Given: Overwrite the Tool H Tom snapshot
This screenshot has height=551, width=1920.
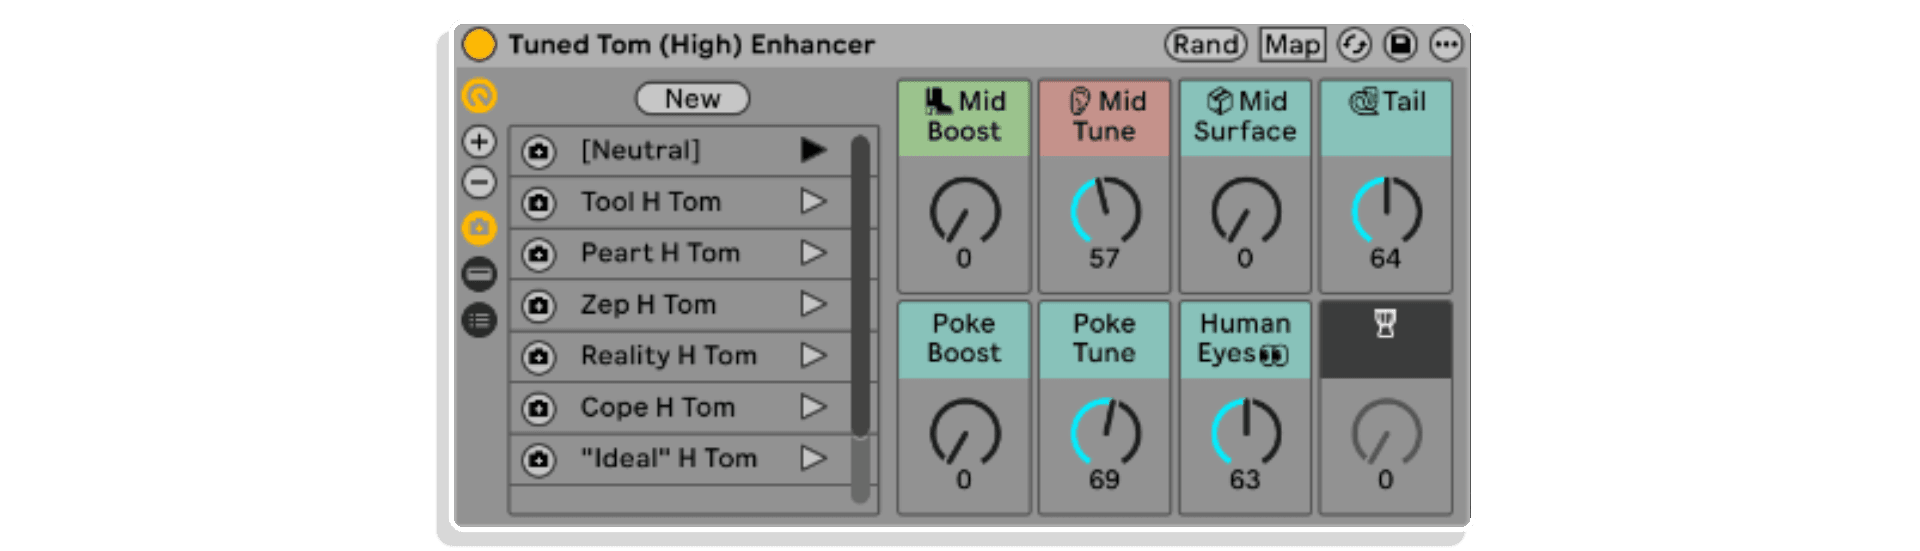Looking at the screenshot, I should point(539,203).
